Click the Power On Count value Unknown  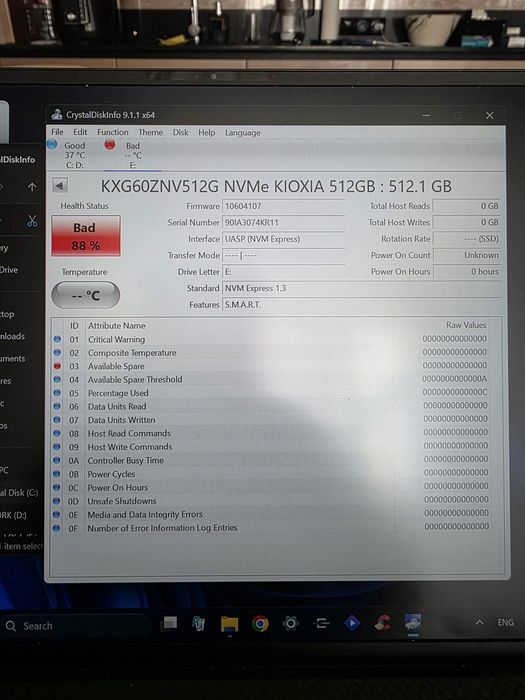pos(467,255)
